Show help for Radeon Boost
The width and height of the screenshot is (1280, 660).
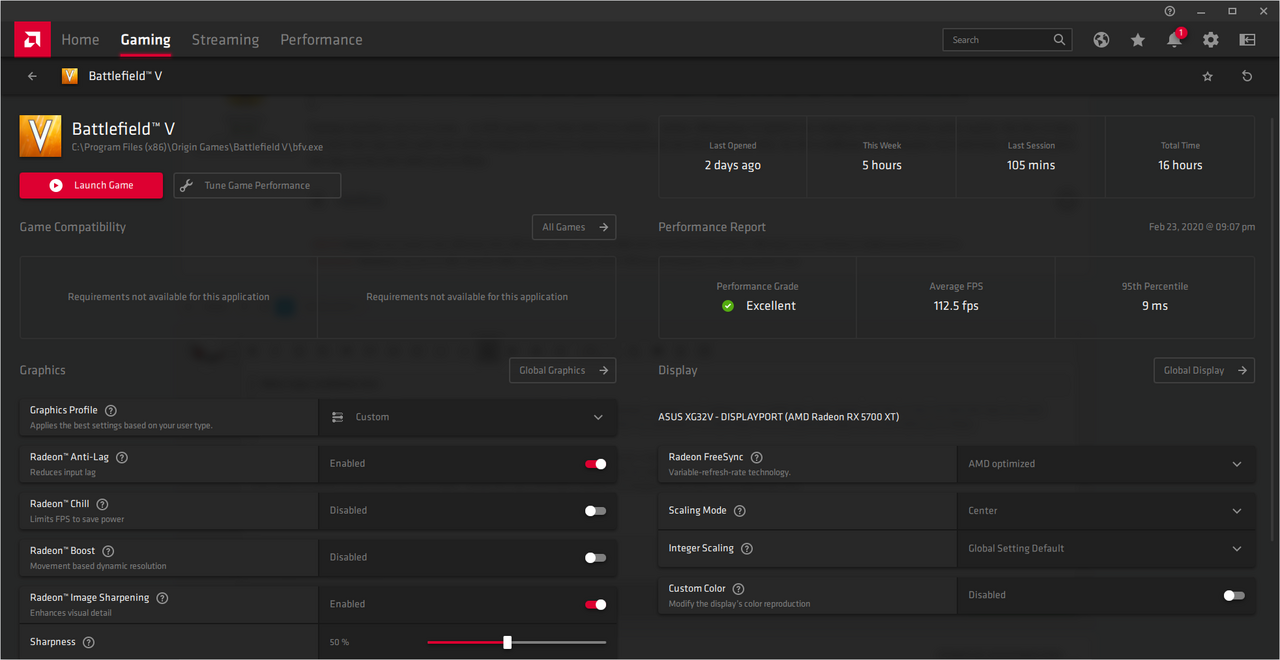tap(108, 551)
